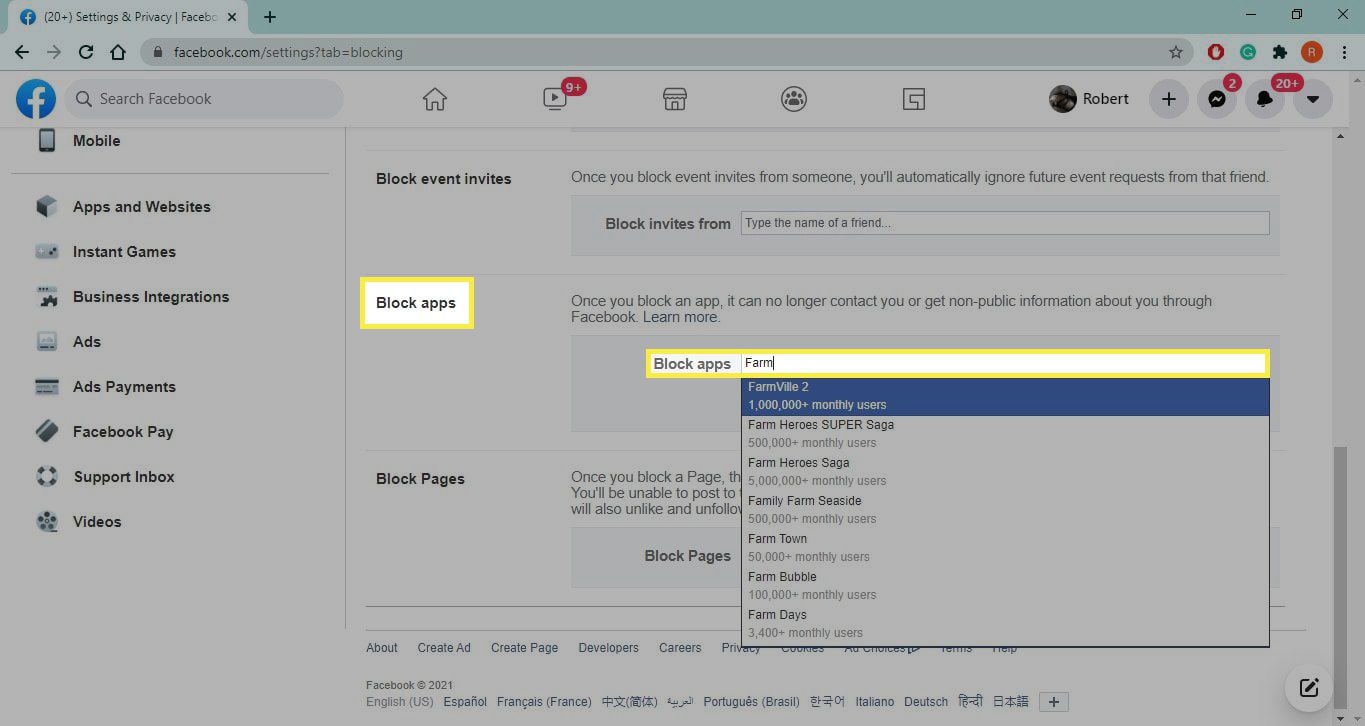Bookmark this page with star icon
The height and width of the screenshot is (726, 1365).
tap(1176, 52)
